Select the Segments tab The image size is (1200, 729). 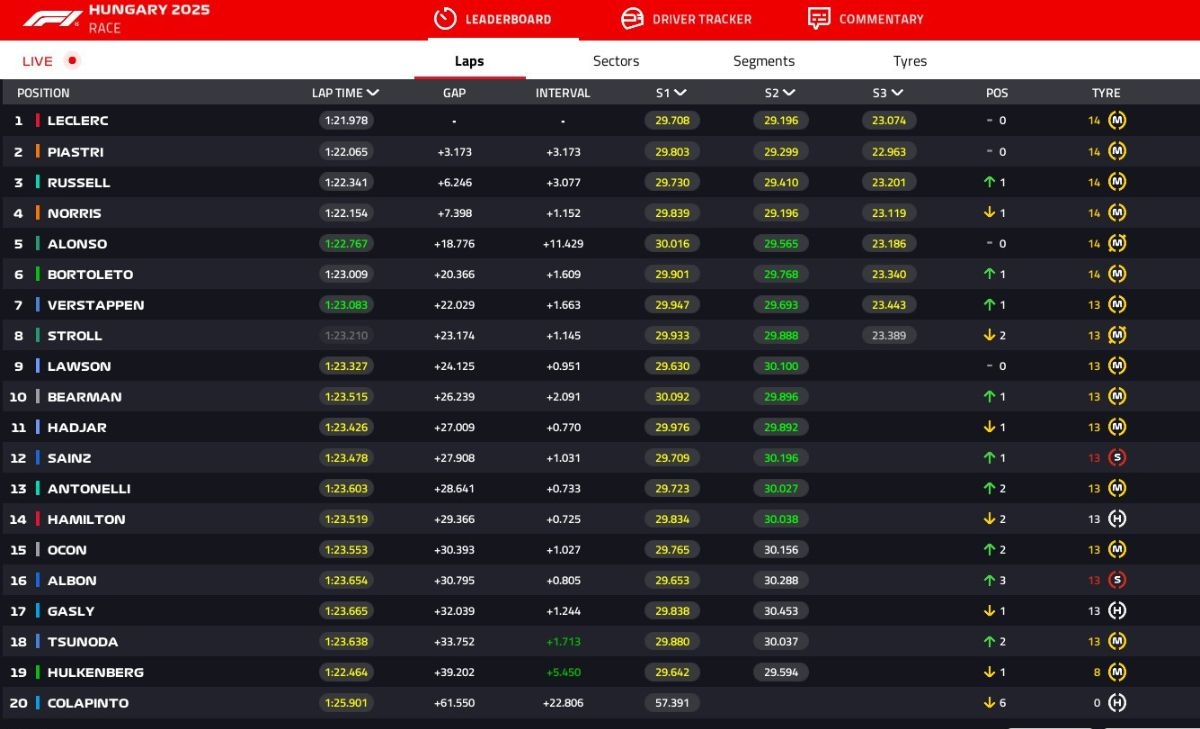pyautogui.click(x=763, y=61)
